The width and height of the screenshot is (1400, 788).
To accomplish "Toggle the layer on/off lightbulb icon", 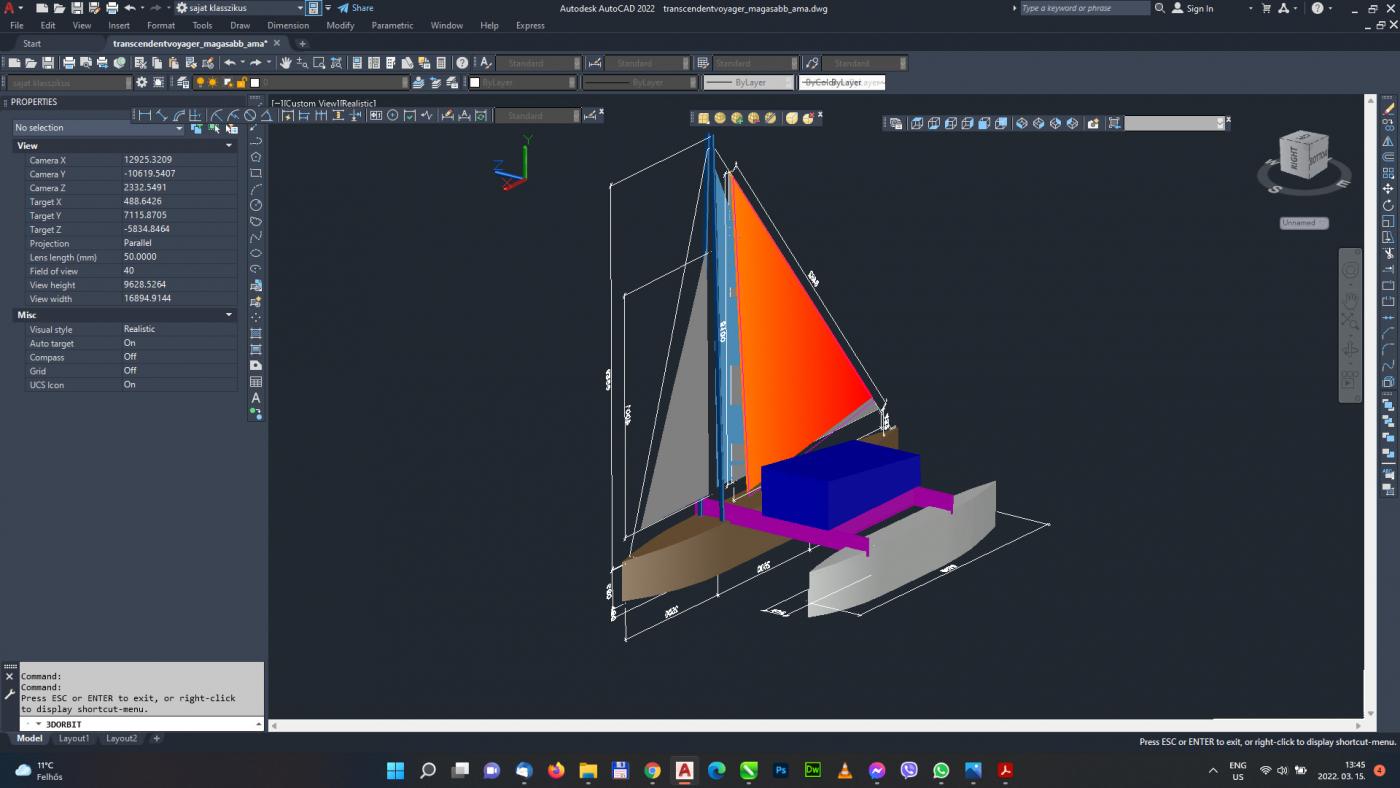I will [x=200, y=83].
